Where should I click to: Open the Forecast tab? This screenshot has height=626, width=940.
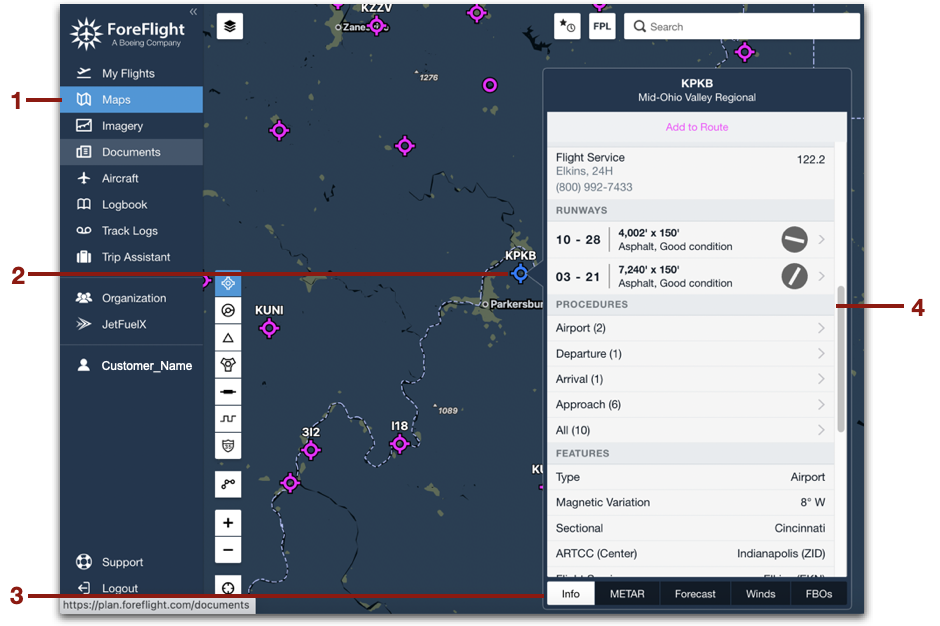[695, 594]
